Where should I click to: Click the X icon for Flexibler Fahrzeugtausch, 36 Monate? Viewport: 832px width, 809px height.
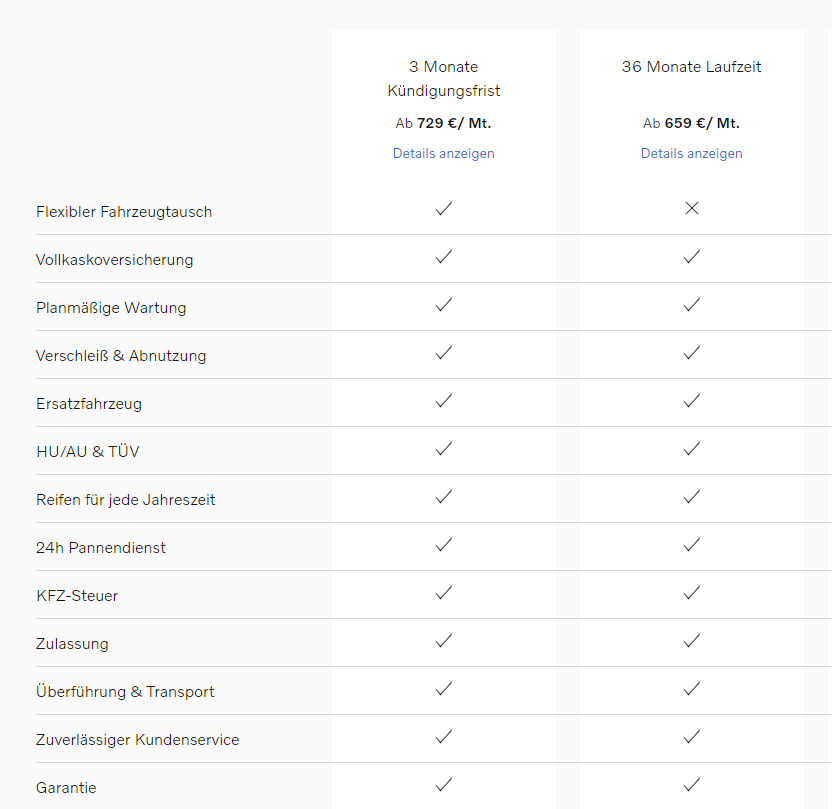(x=691, y=208)
